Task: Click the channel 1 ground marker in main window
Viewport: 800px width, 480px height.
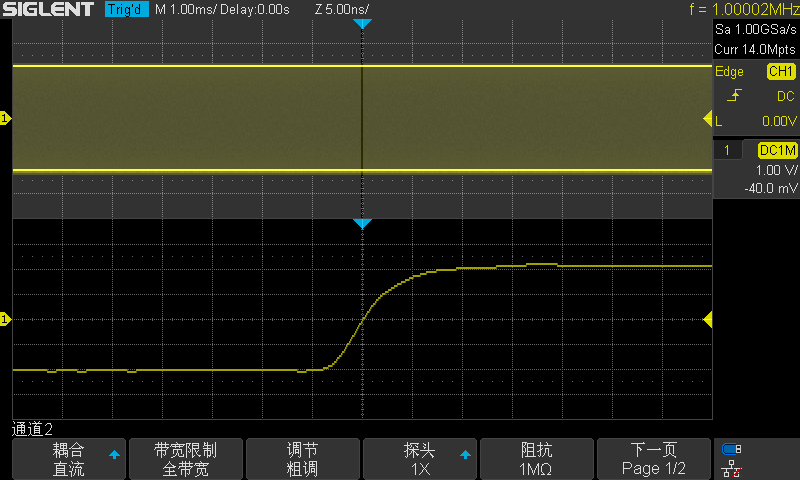Action: 5,119
